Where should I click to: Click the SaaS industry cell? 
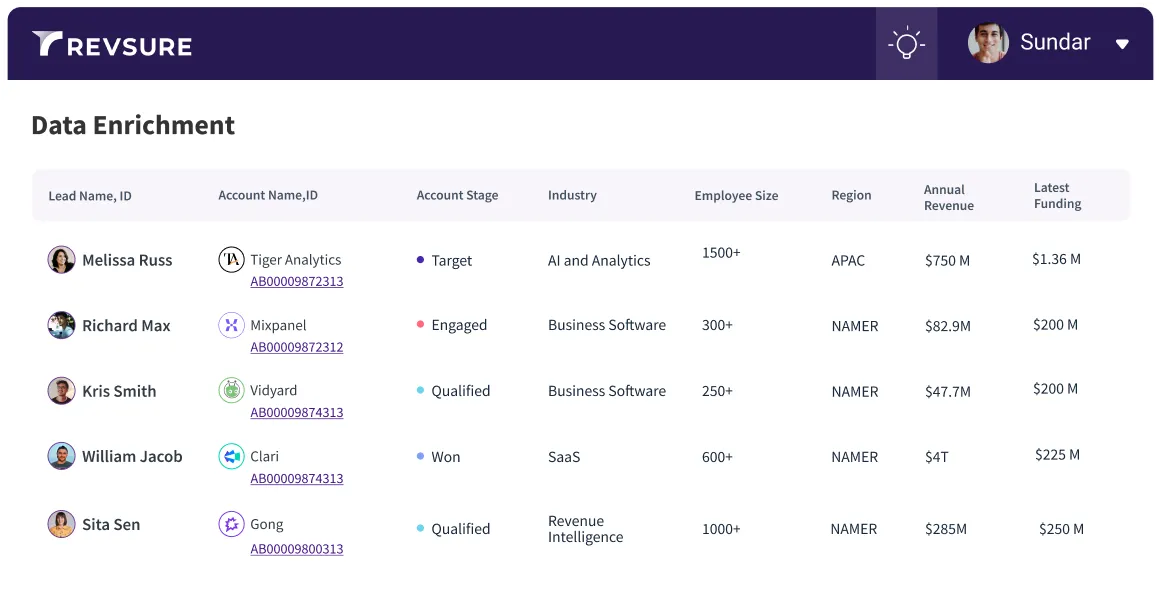click(564, 457)
